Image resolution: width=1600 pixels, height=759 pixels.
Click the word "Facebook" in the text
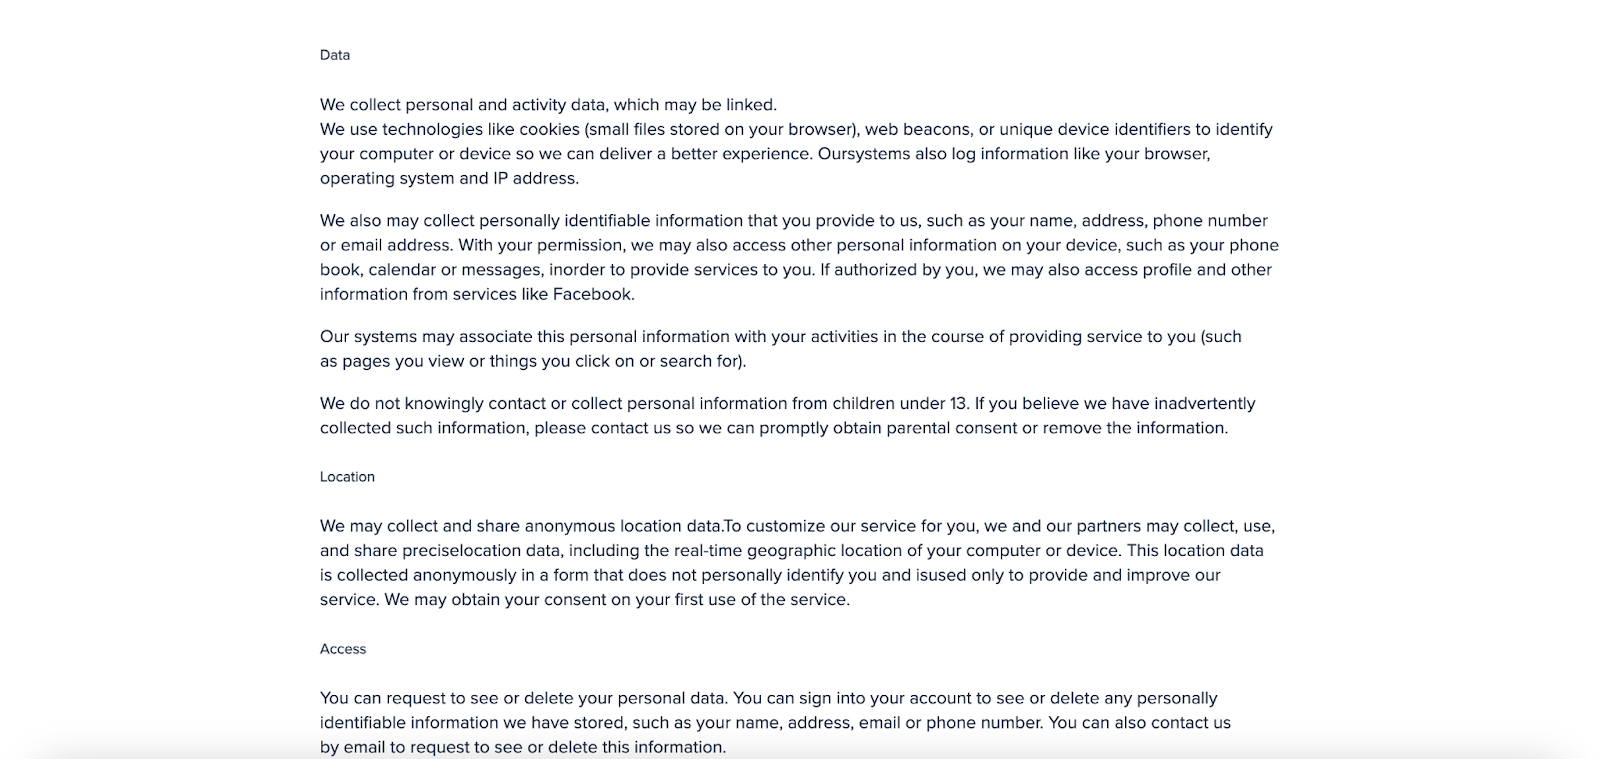pyautogui.click(x=593, y=294)
